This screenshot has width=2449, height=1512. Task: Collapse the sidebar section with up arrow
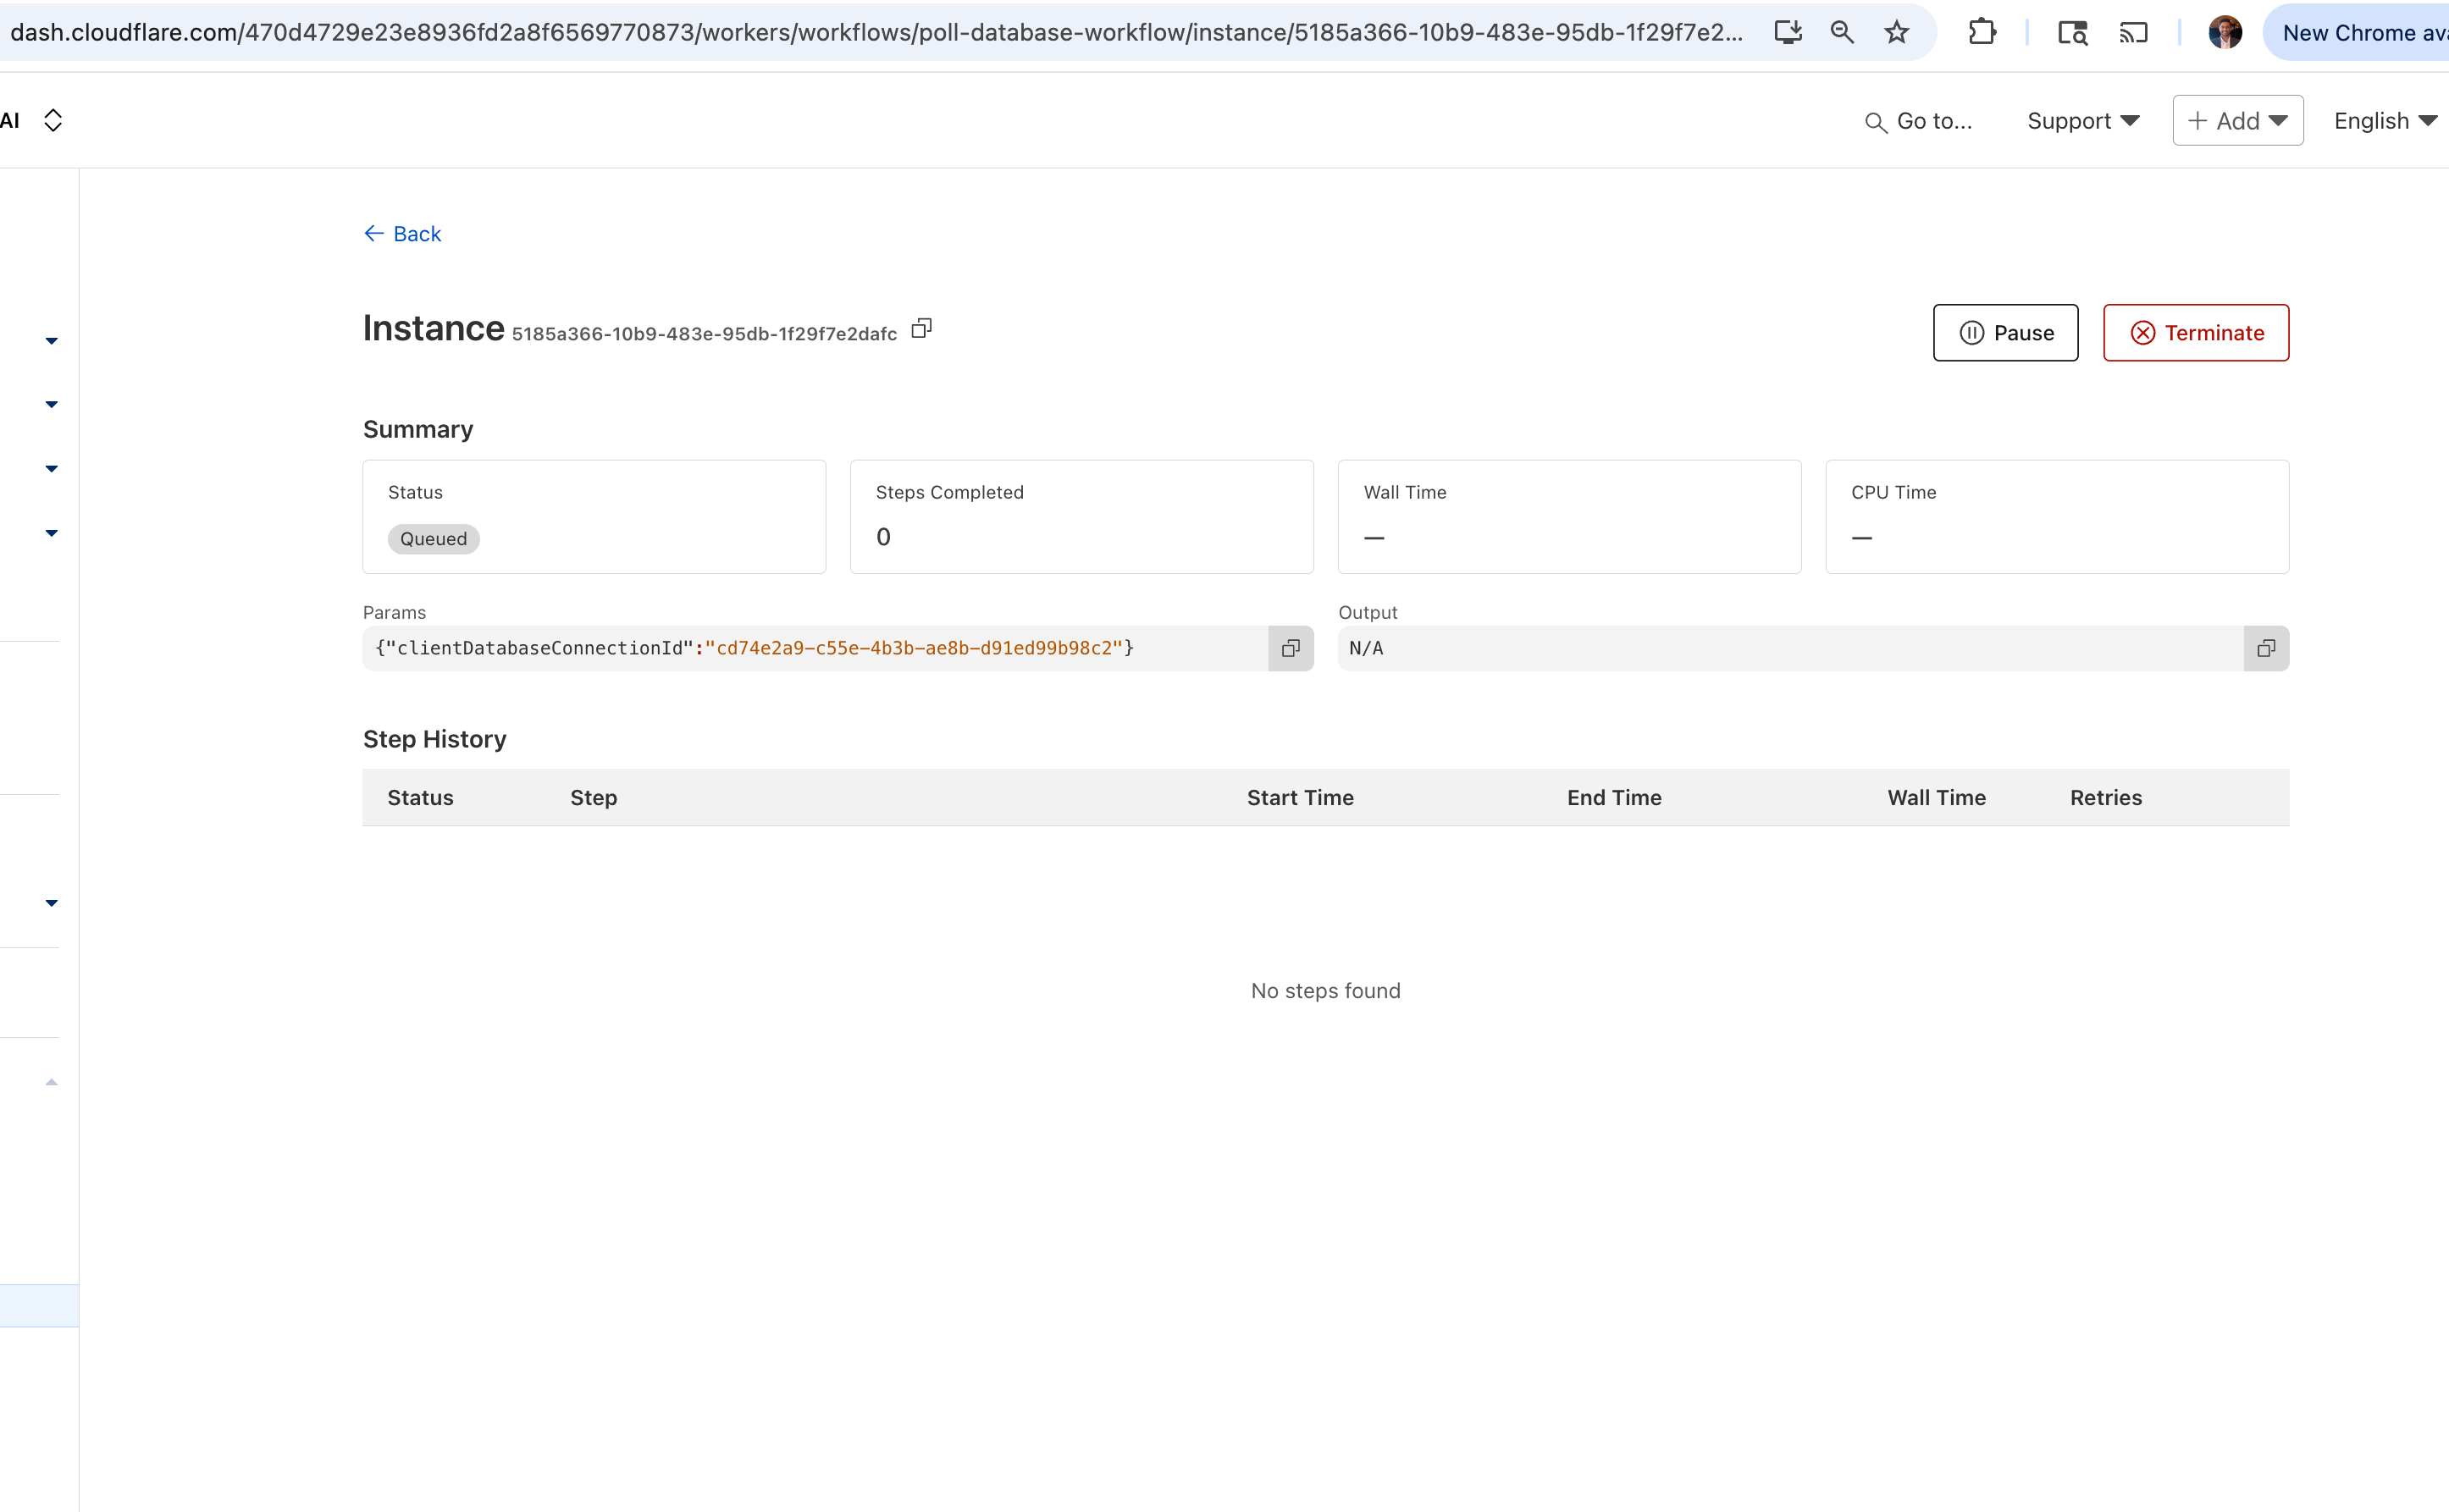click(x=52, y=1082)
